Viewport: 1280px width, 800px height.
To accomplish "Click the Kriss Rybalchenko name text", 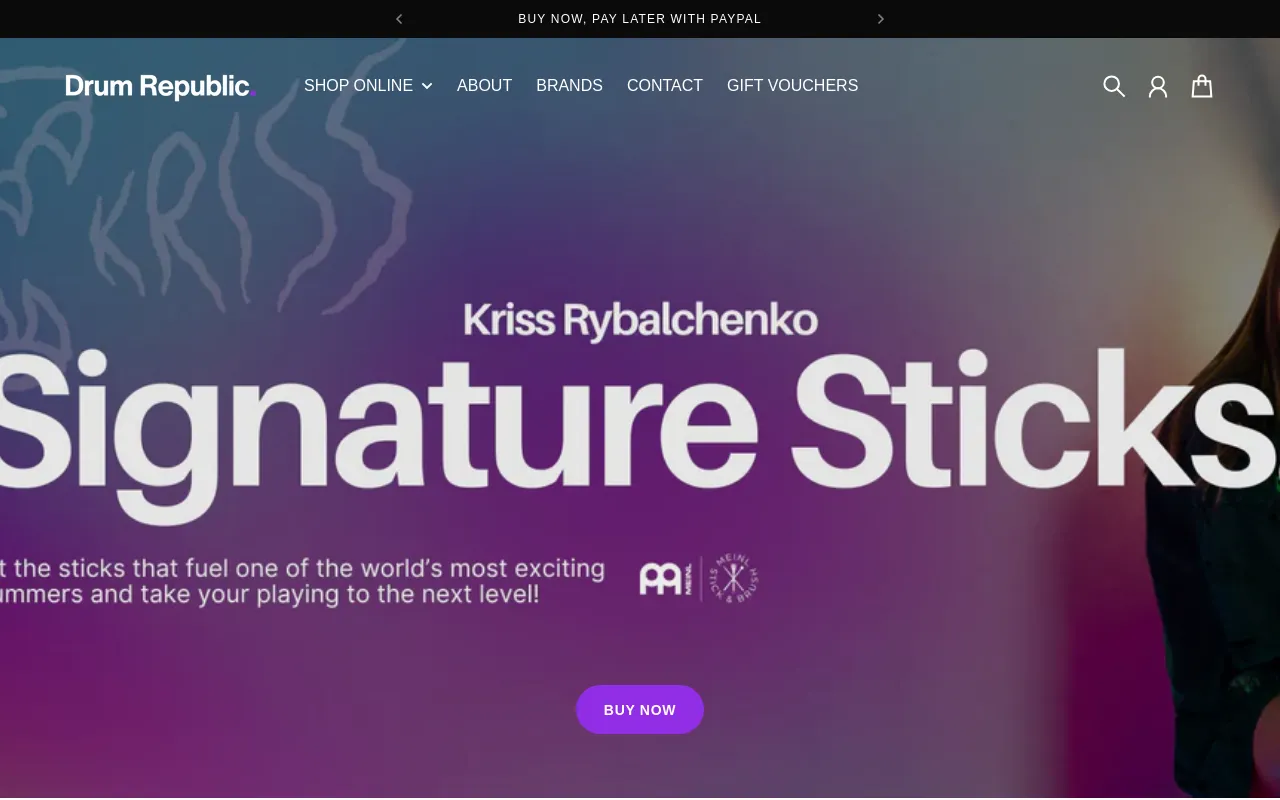I will coord(640,320).
